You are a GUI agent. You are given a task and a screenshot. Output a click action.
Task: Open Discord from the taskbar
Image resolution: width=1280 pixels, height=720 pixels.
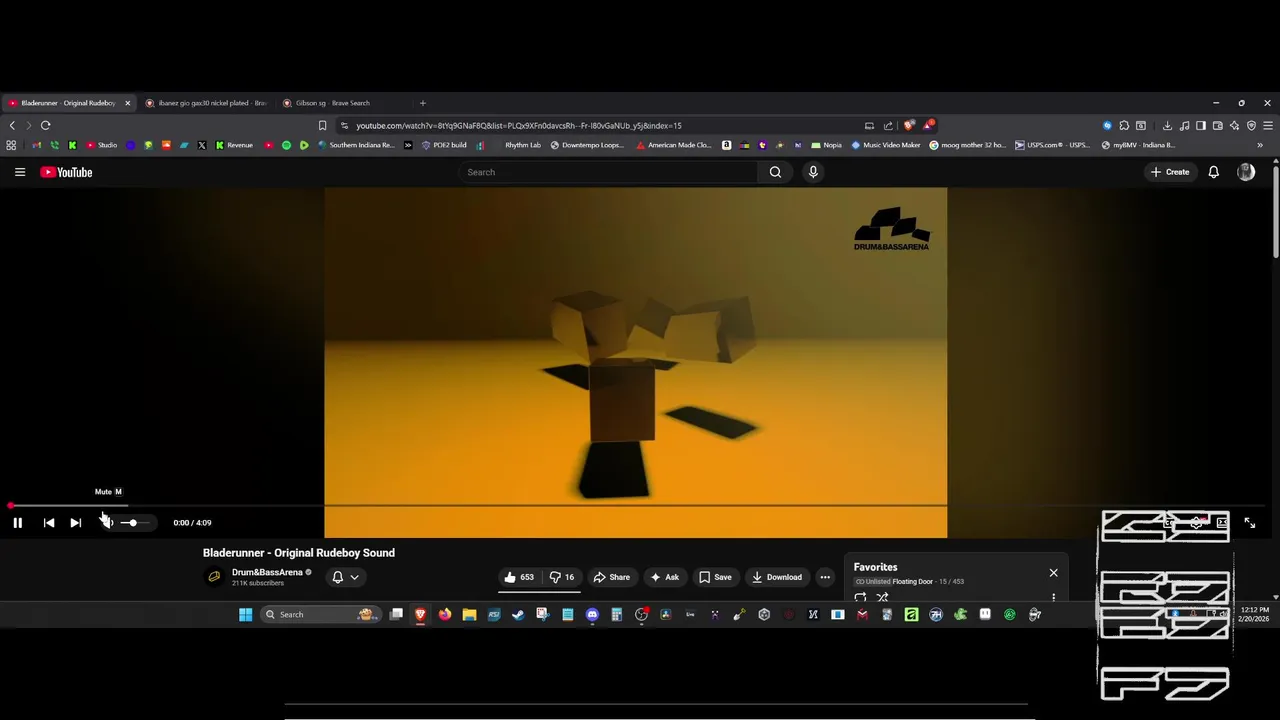click(x=592, y=614)
